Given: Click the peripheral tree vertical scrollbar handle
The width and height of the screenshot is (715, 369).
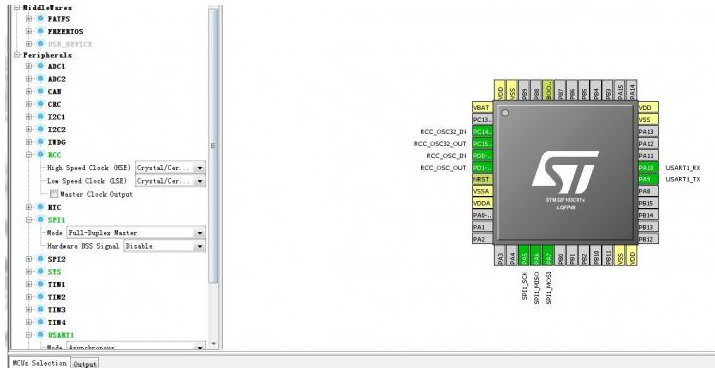Looking at the screenshot, I should 213,146.
